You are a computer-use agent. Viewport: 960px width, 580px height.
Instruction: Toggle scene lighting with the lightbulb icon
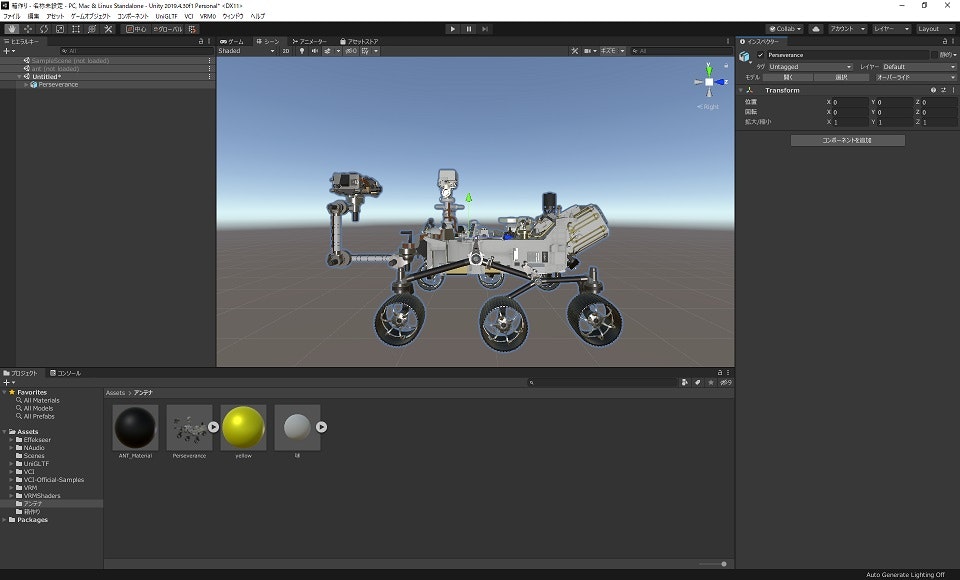(303, 50)
